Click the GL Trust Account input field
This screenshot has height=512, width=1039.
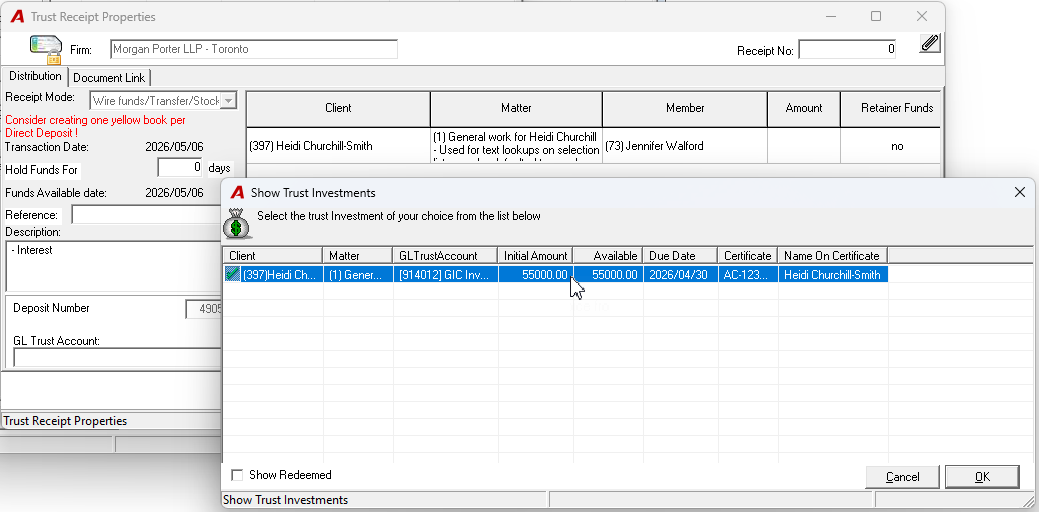pyautogui.click(x=117, y=358)
